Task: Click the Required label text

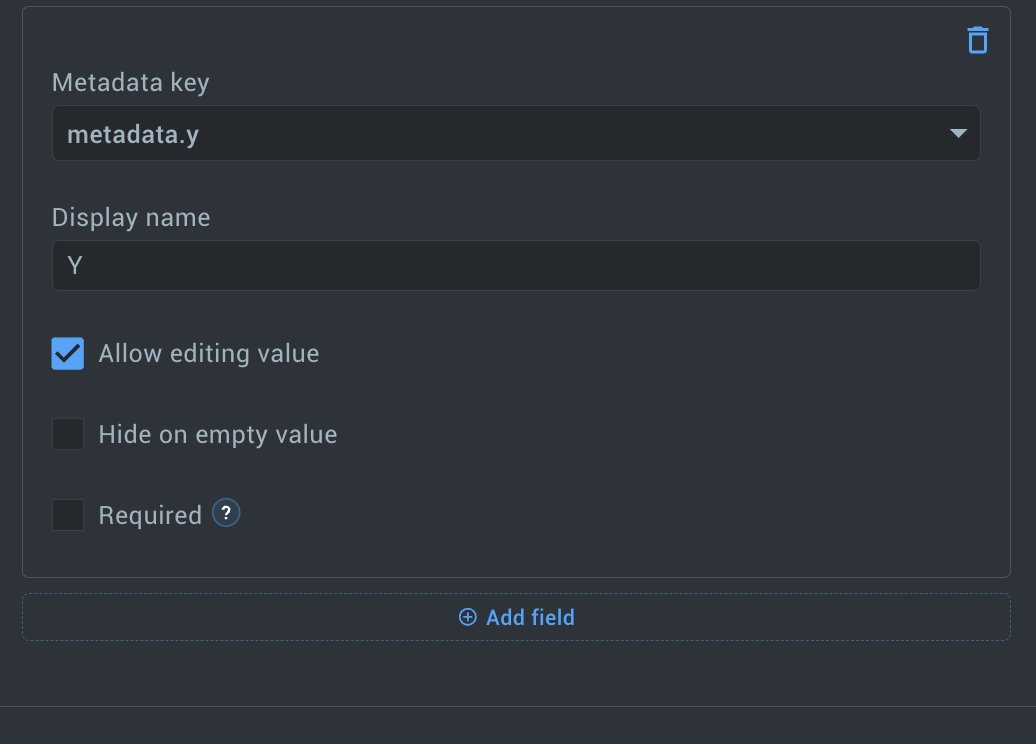Action: 150,515
